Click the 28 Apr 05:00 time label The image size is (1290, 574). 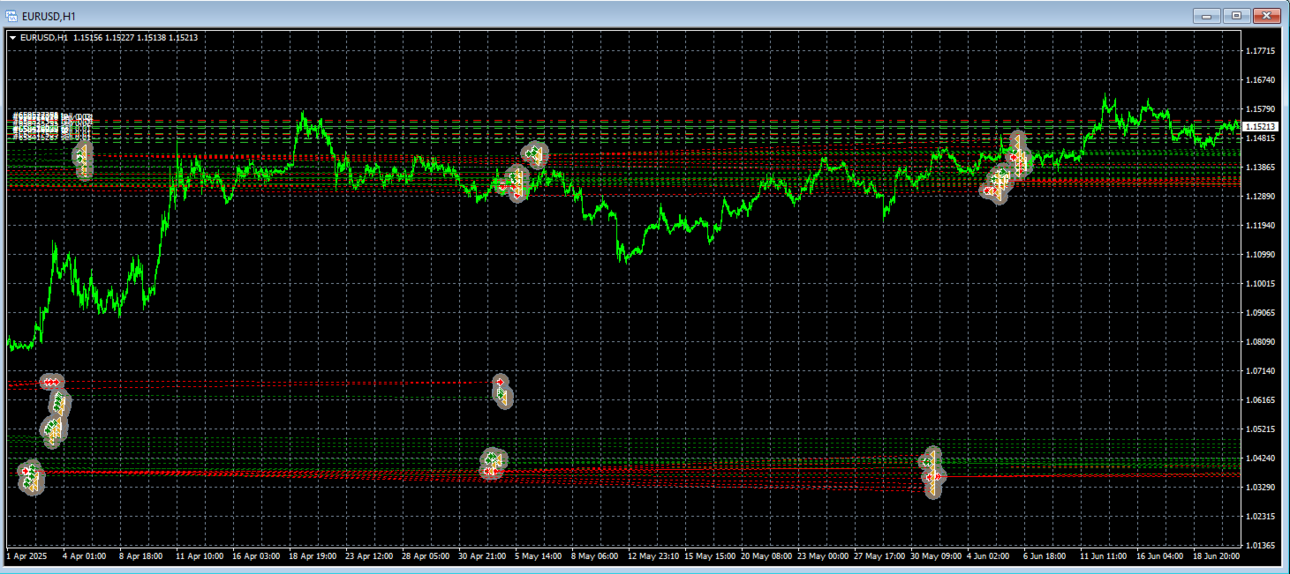426,555
